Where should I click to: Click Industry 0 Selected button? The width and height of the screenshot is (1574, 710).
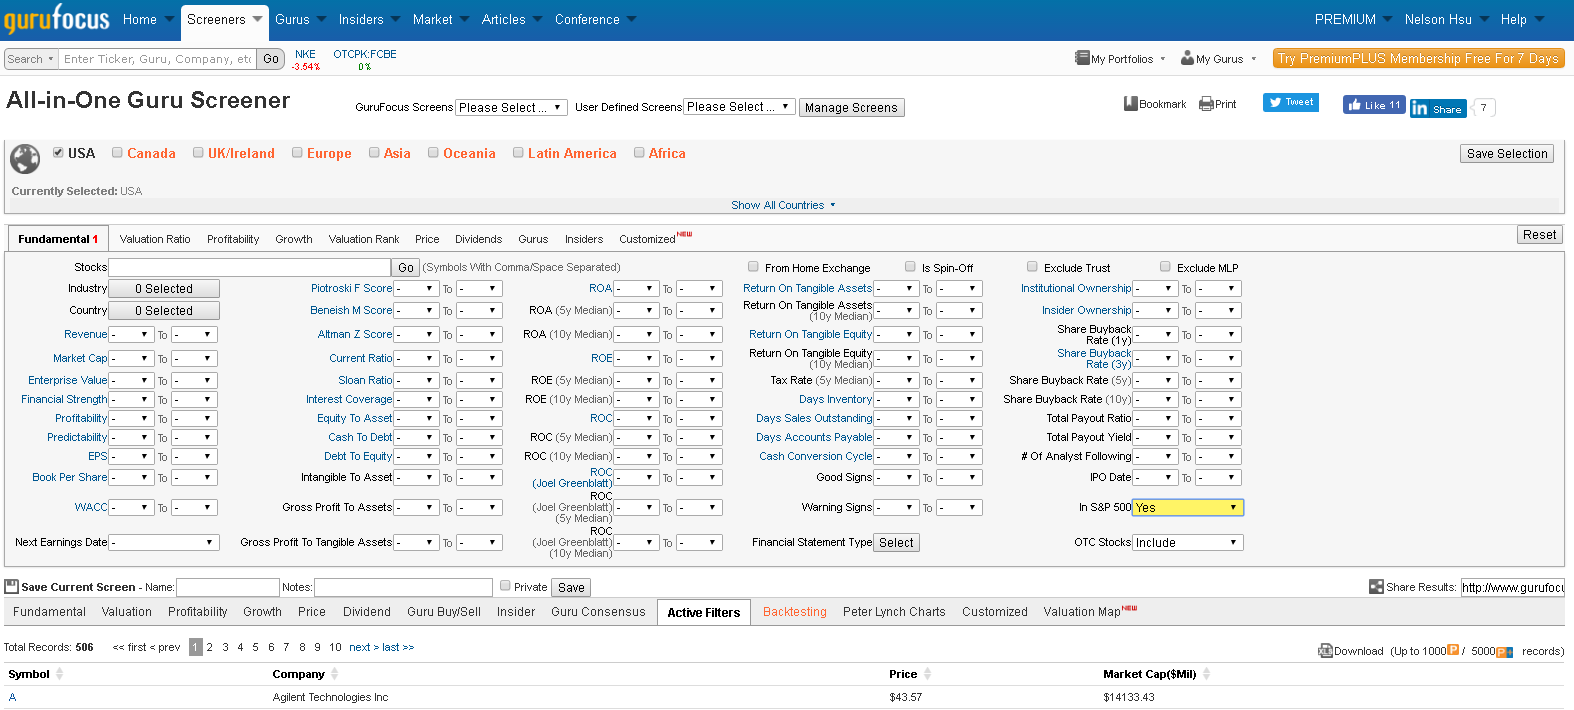(164, 289)
